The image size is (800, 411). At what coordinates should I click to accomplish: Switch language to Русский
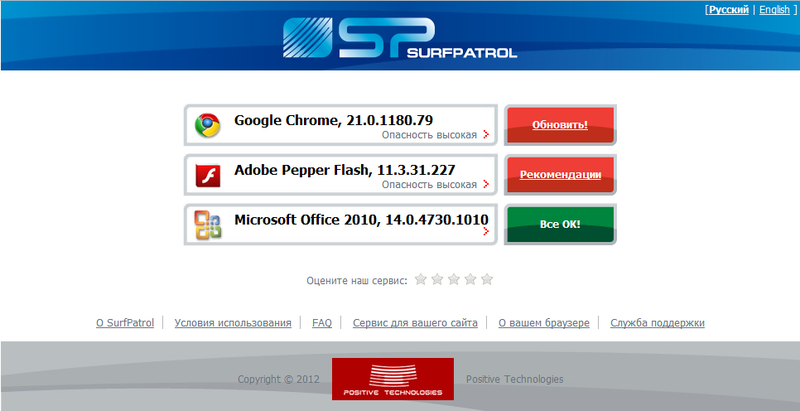(729, 10)
